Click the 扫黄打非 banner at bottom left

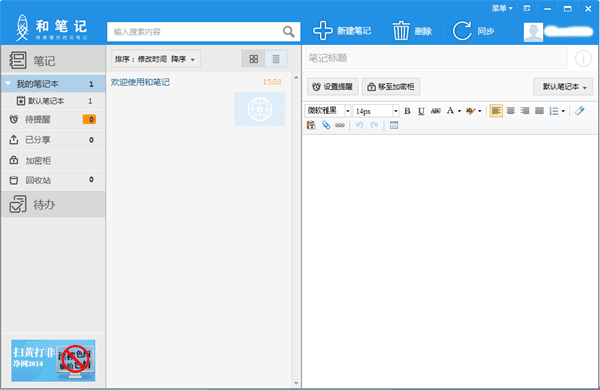pyautogui.click(x=53, y=361)
